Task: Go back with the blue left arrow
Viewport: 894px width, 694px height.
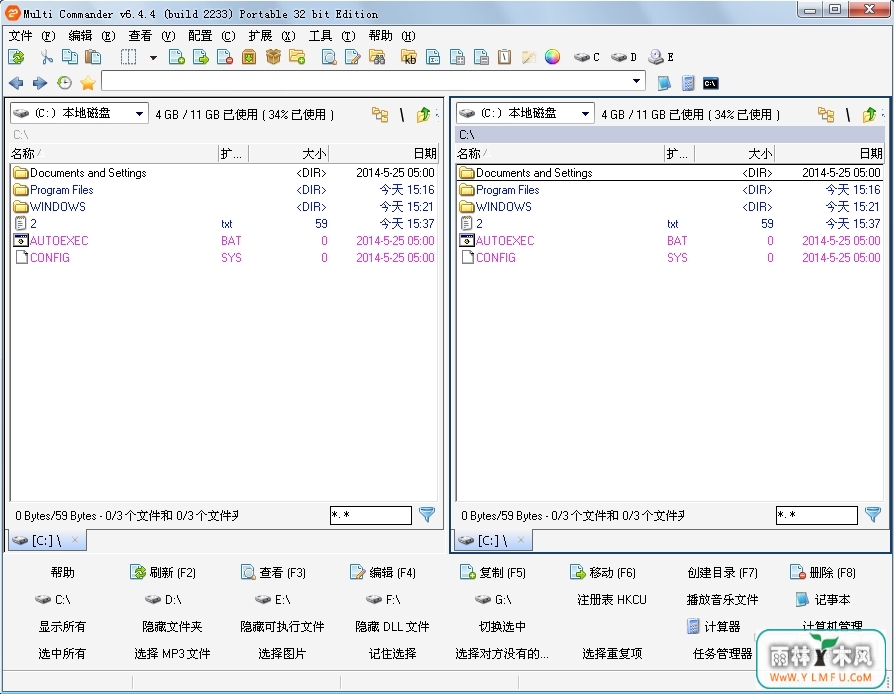Action: tap(16, 83)
